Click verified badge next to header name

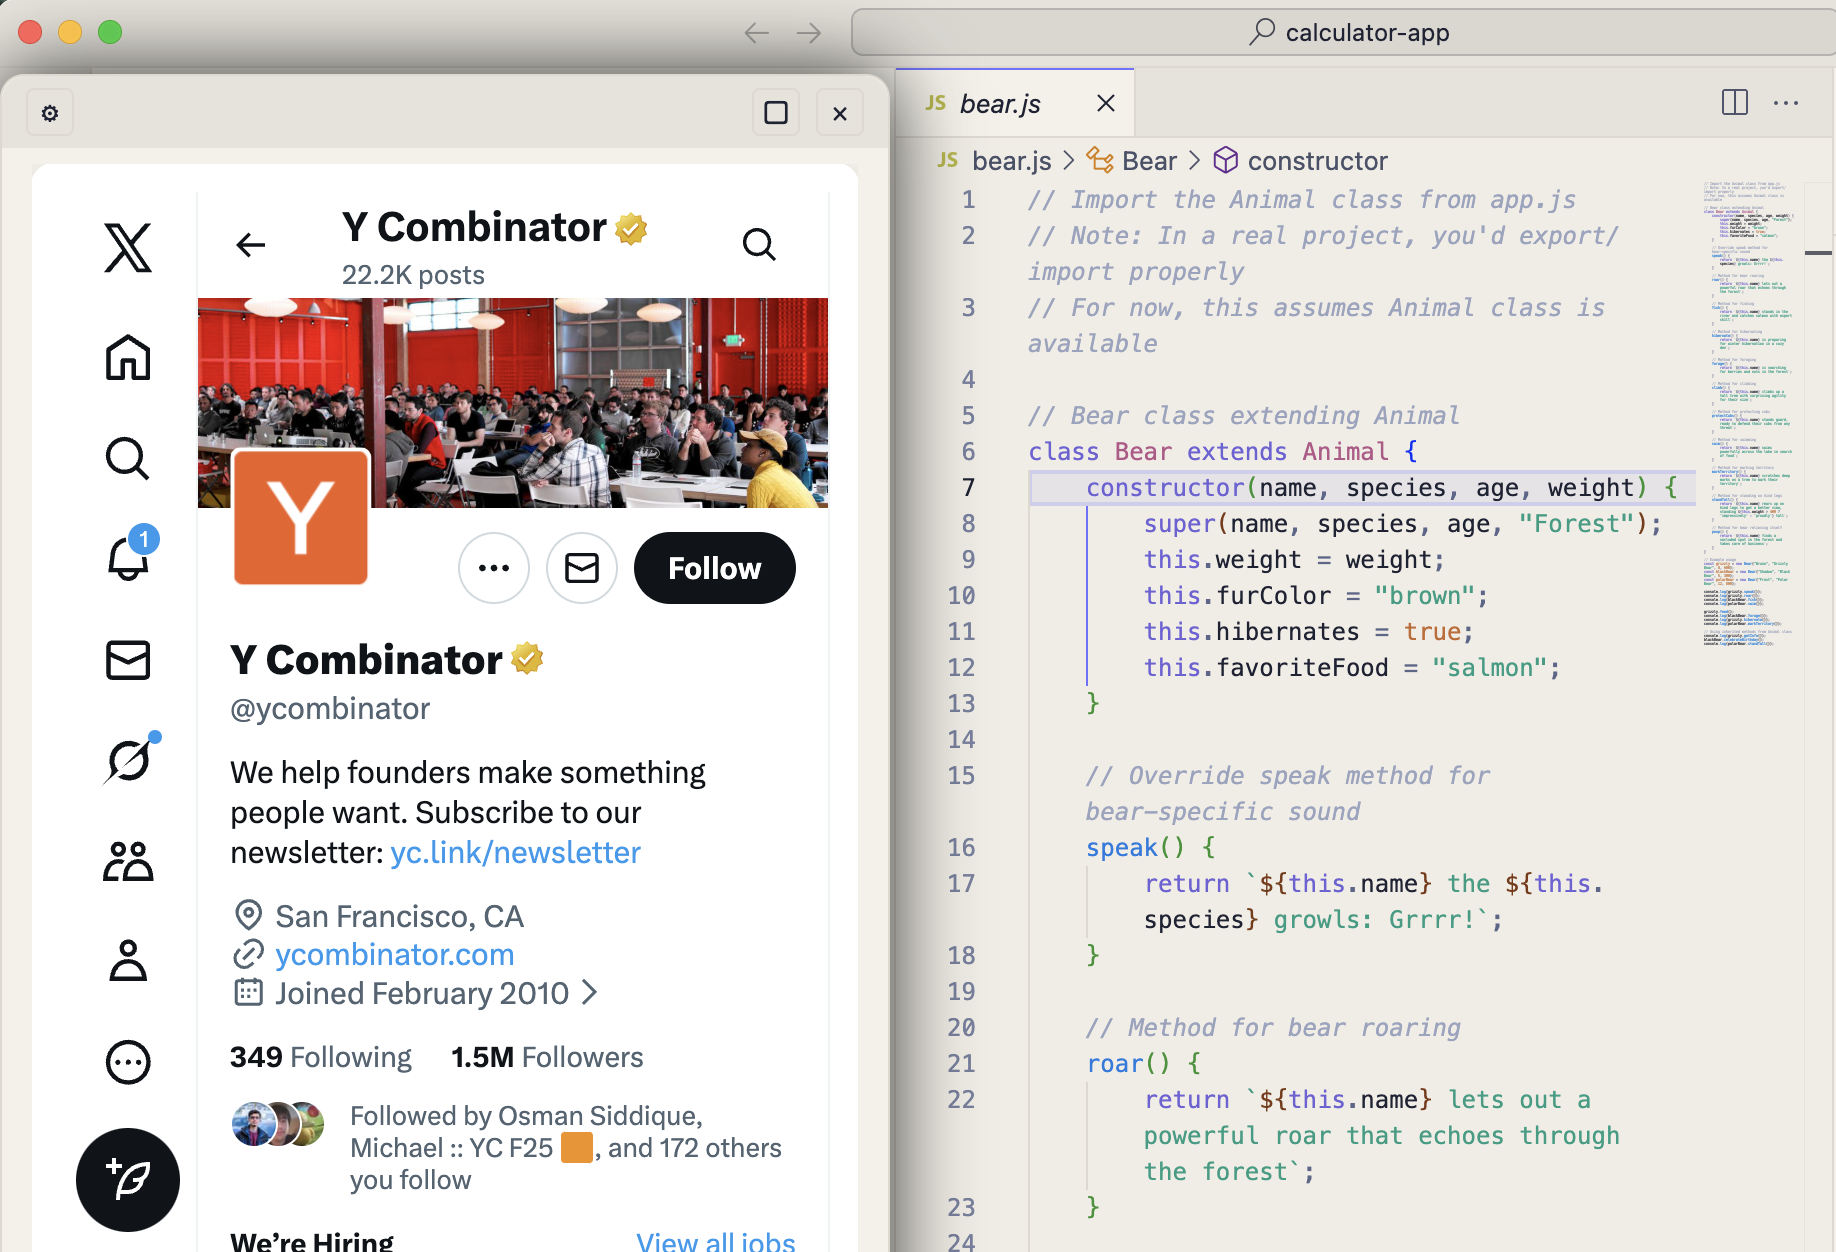point(631,229)
